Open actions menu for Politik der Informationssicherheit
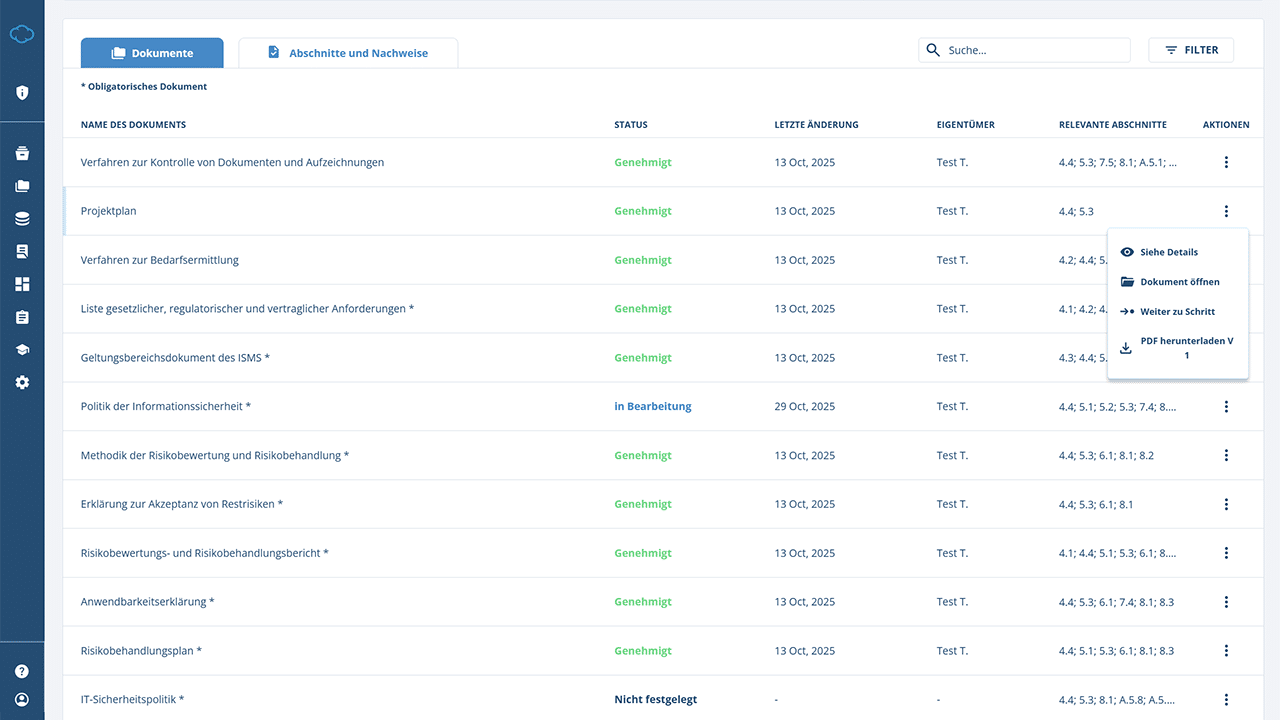 (1226, 407)
